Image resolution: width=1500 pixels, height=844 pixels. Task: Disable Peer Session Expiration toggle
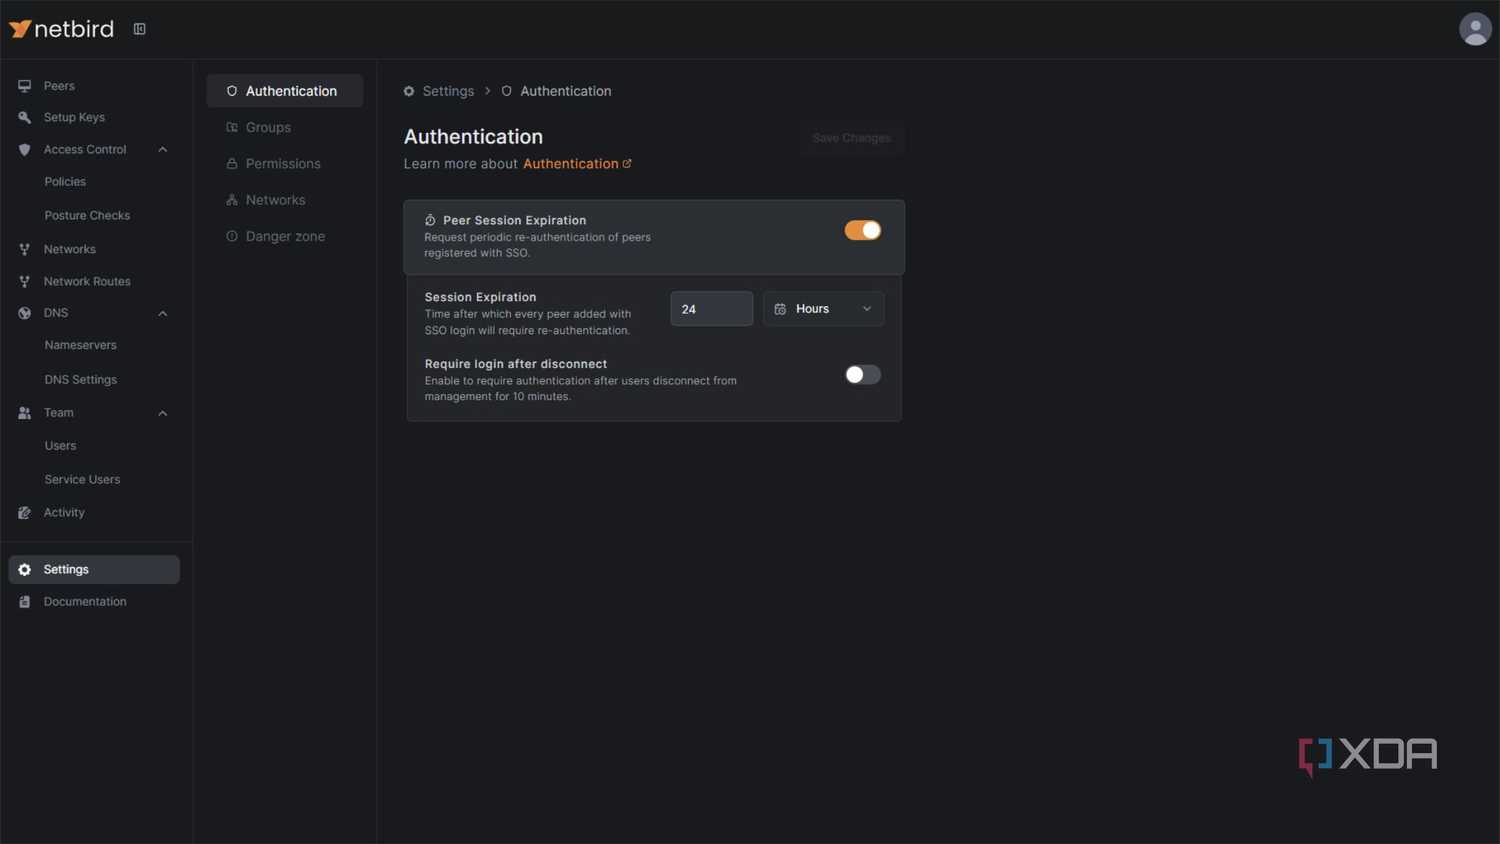click(x=863, y=230)
